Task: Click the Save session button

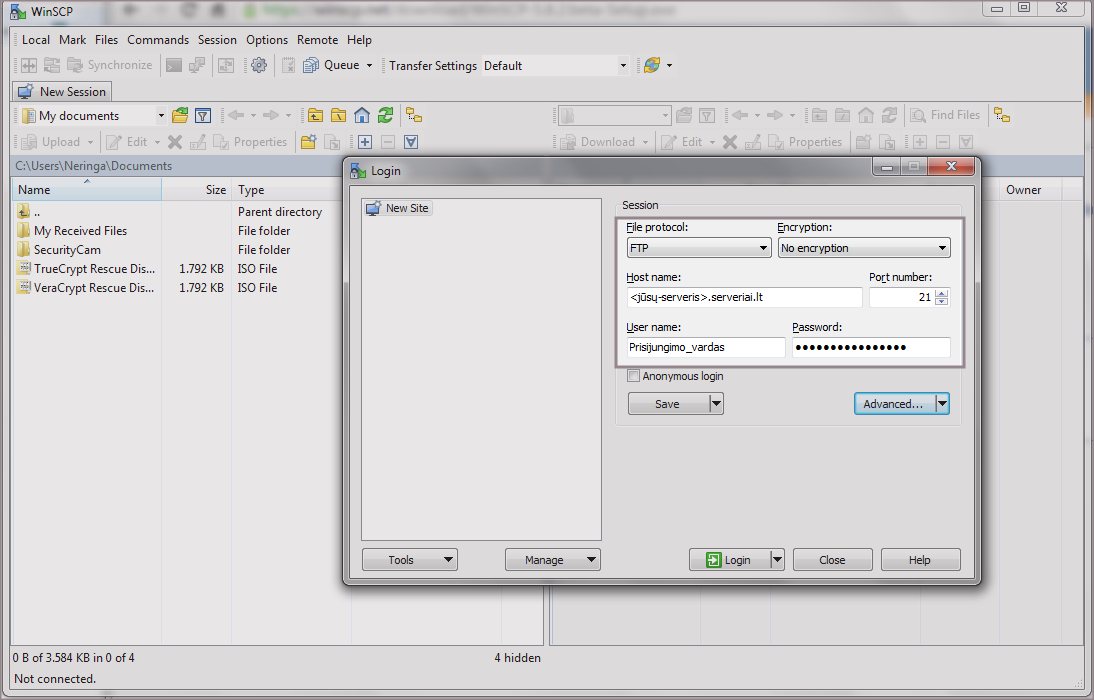Action: pyautogui.click(x=667, y=404)
